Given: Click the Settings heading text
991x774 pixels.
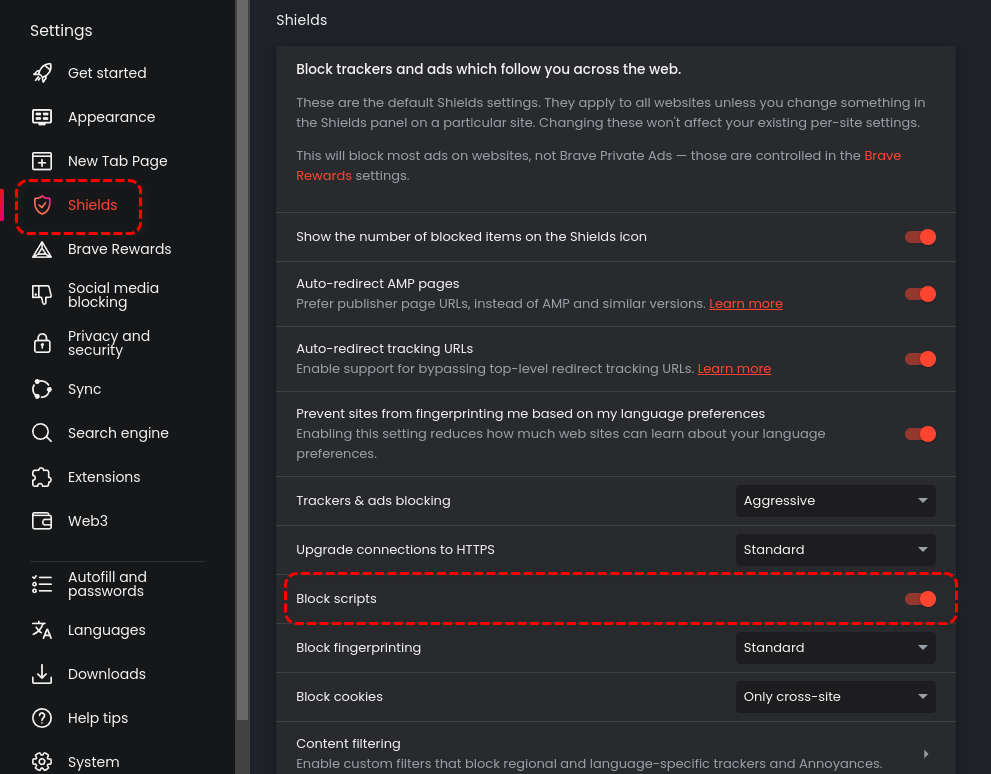Looking at the screenshot, I should coord(61,30).
